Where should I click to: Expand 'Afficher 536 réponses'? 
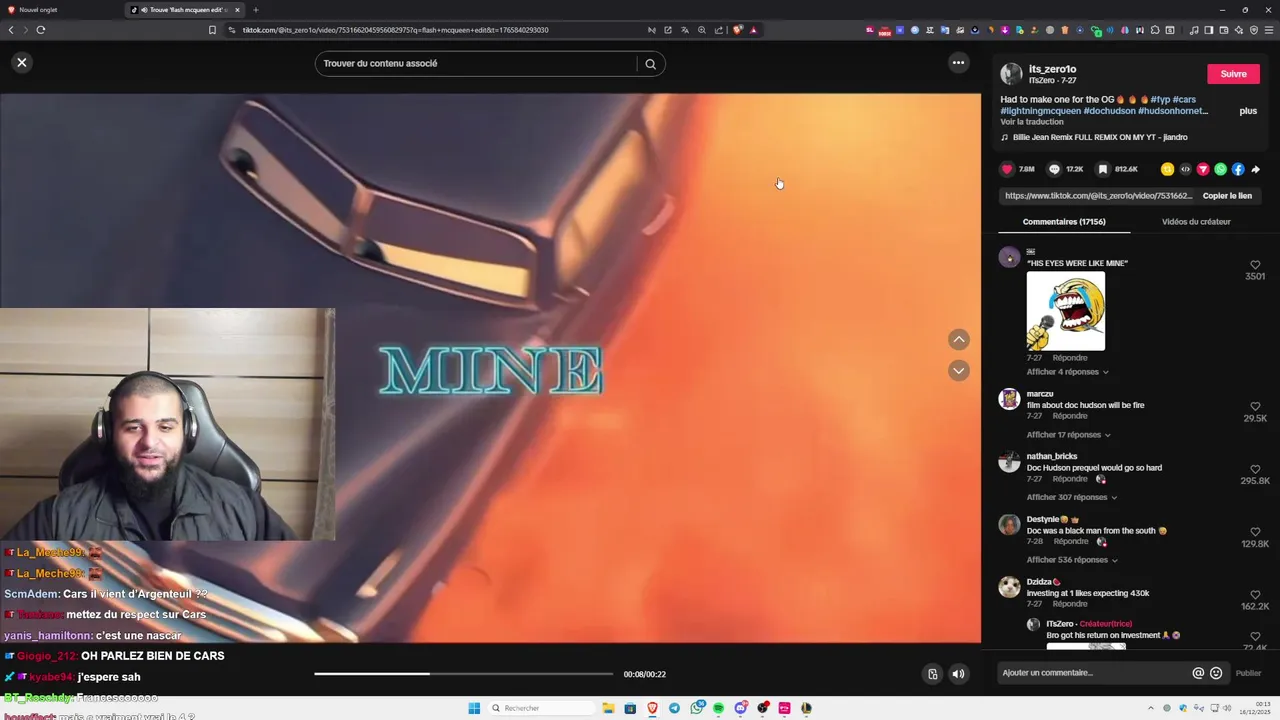tap(1071, 560)
